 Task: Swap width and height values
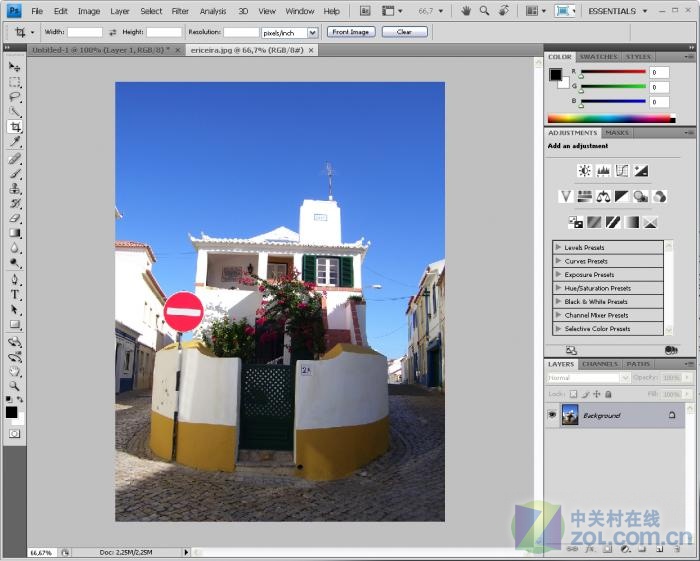click(113, 32)
